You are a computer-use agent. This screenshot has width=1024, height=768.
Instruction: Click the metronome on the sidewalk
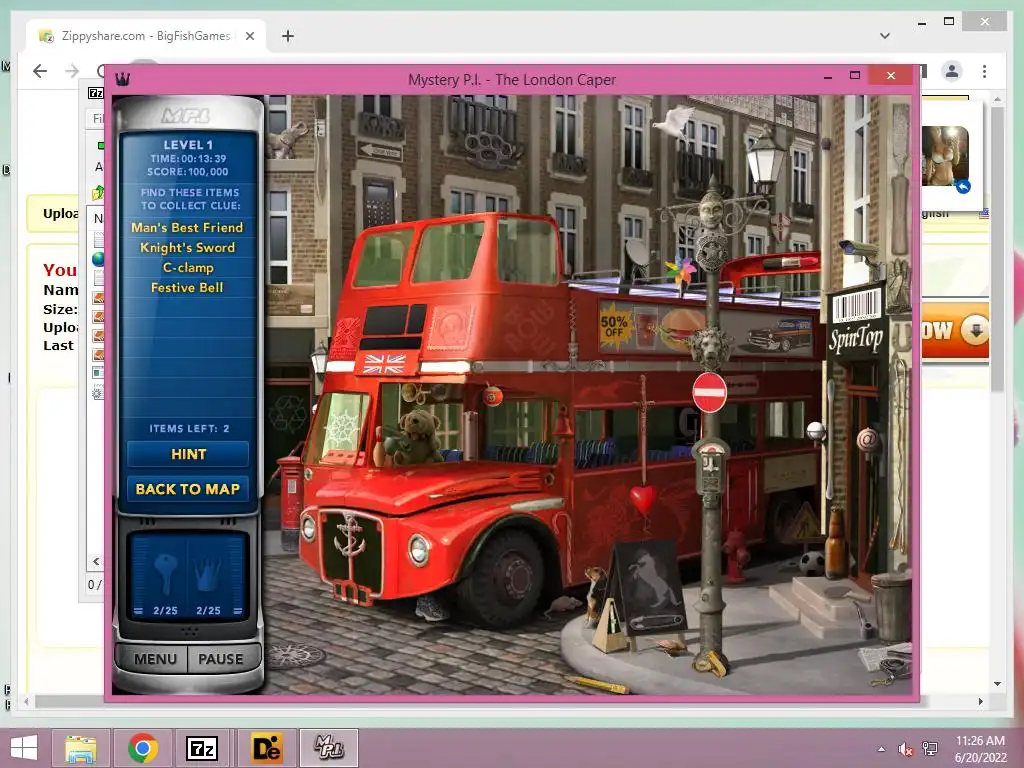611,626
